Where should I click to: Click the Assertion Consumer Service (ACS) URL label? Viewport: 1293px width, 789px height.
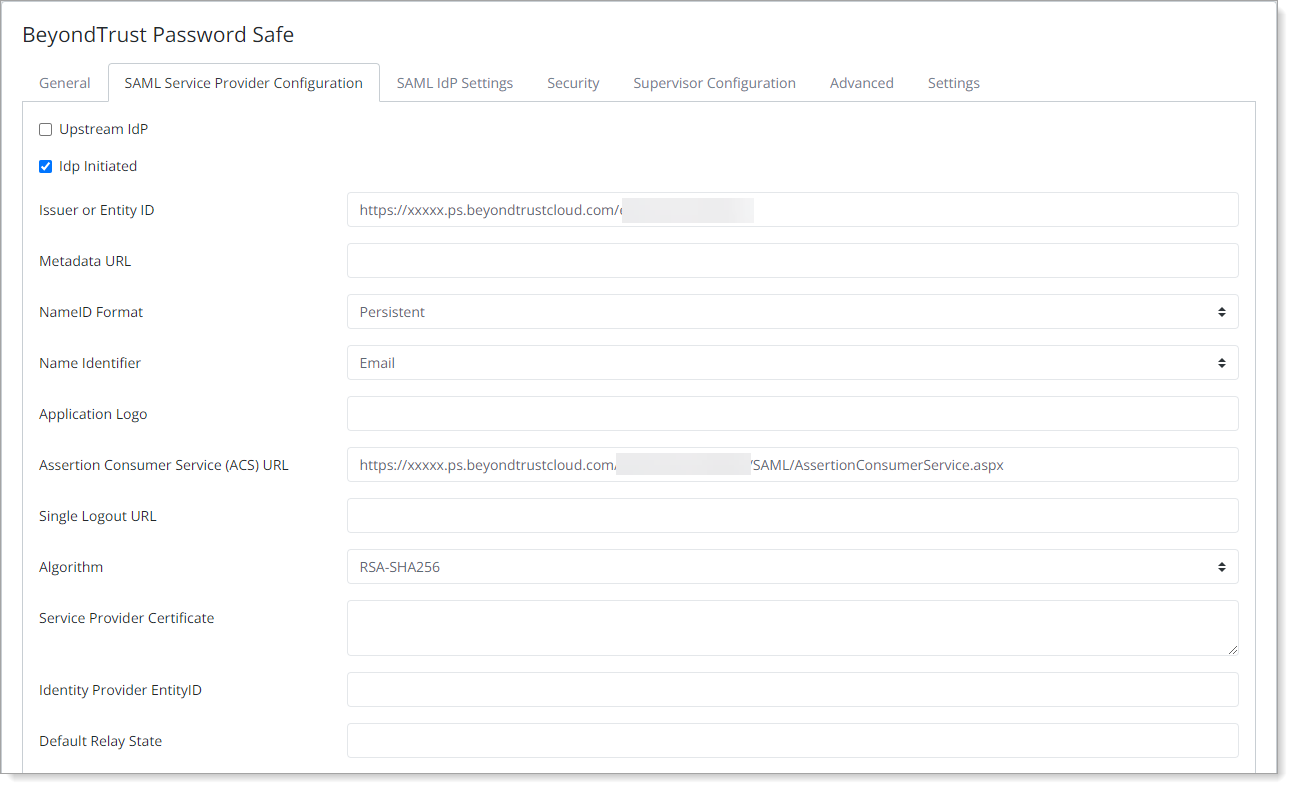coord(164,465)
